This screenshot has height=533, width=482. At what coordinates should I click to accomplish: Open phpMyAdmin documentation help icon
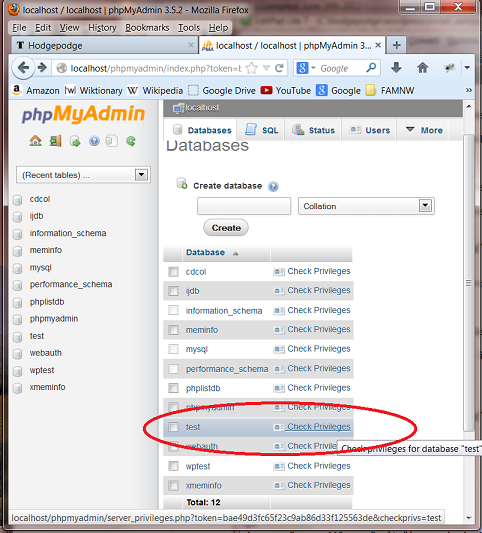pos(94,141)
